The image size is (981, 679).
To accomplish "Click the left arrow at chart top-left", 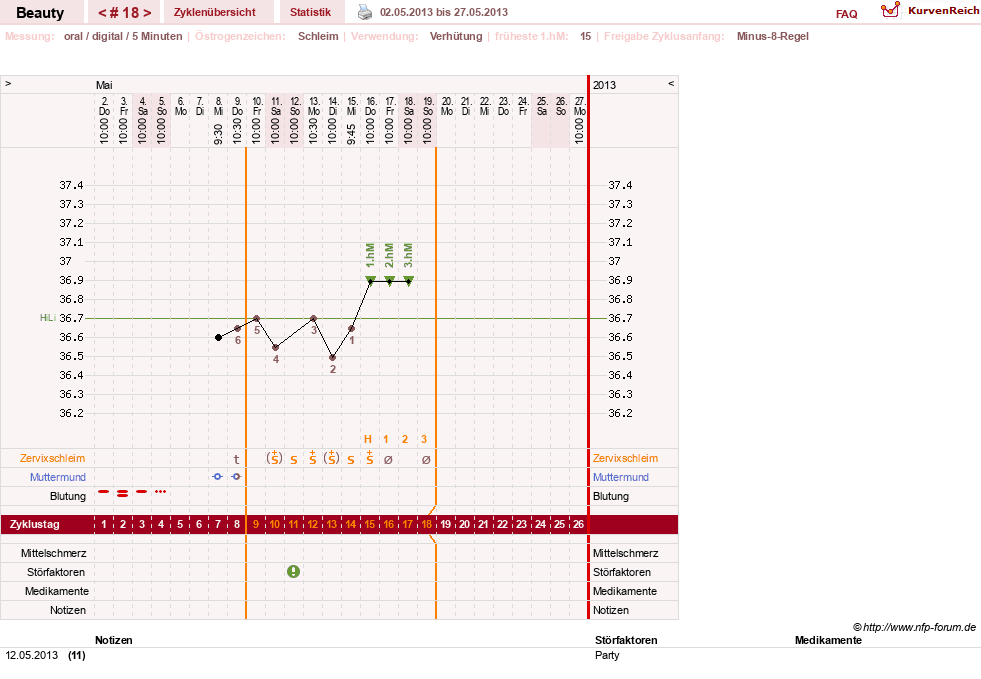I will 8,83.
